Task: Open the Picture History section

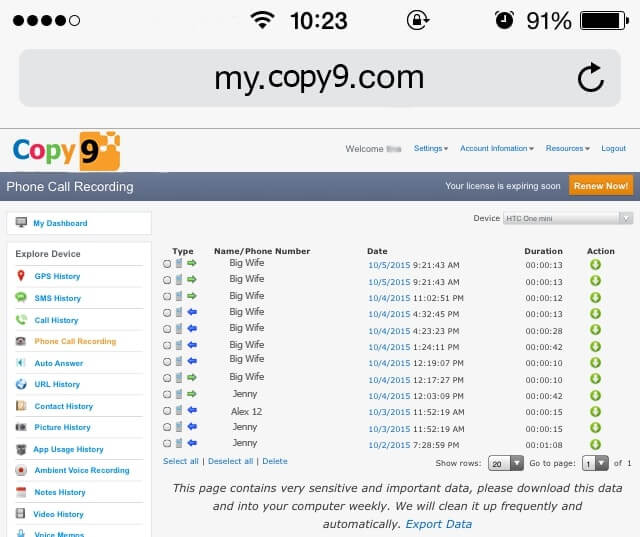Action: [x=62, y=427]
